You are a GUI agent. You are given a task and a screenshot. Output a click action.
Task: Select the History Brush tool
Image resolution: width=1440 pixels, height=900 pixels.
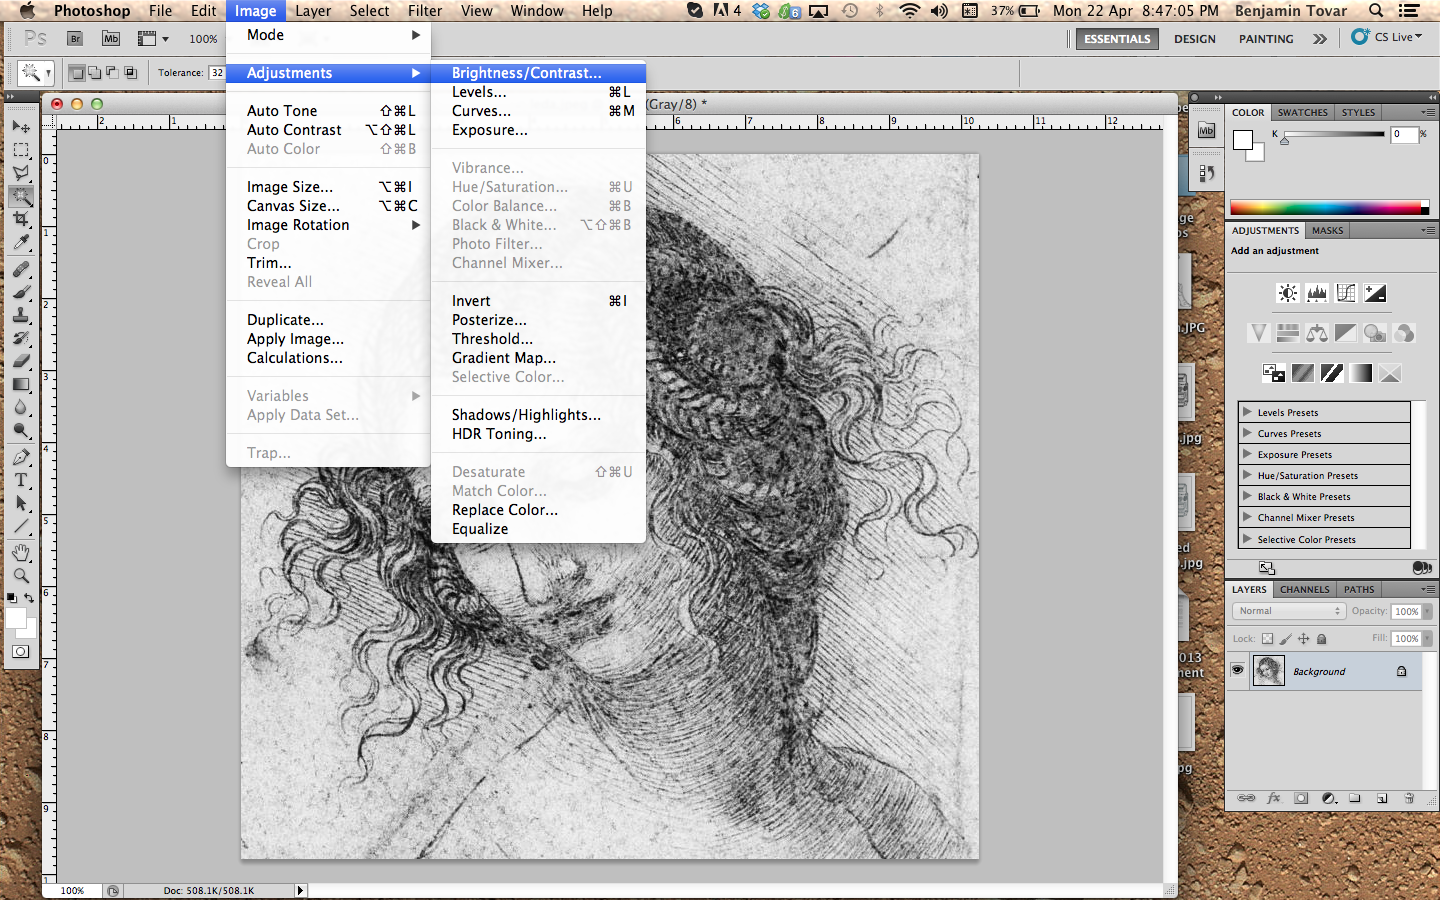[x=21, y=338]
